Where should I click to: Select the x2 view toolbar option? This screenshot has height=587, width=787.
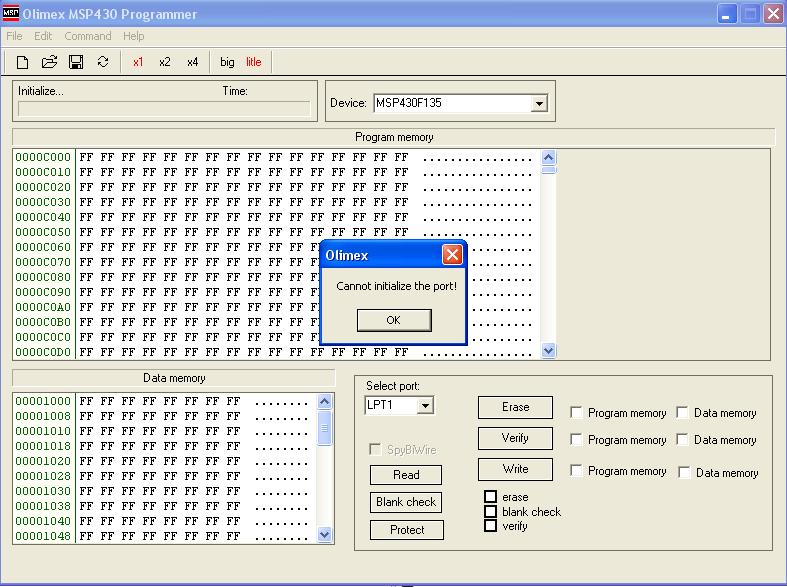point(165,62)
